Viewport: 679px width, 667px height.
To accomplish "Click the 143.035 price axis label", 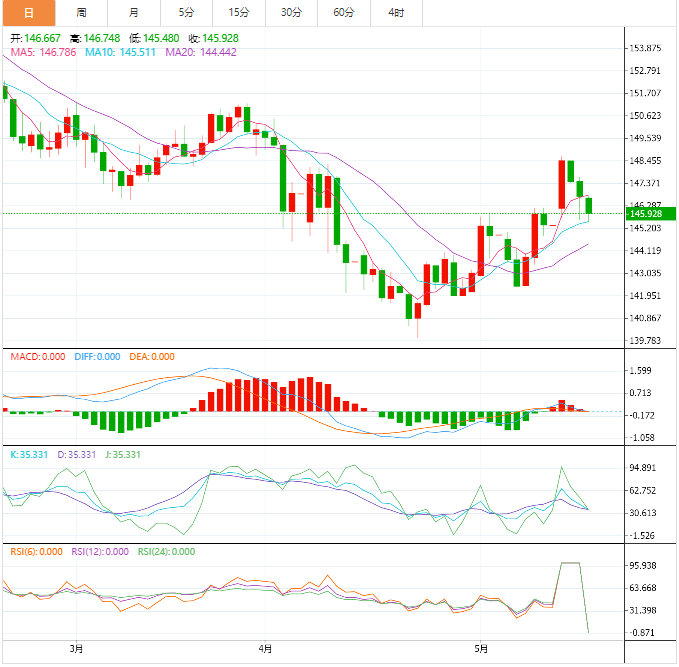I will click(645, 273).
